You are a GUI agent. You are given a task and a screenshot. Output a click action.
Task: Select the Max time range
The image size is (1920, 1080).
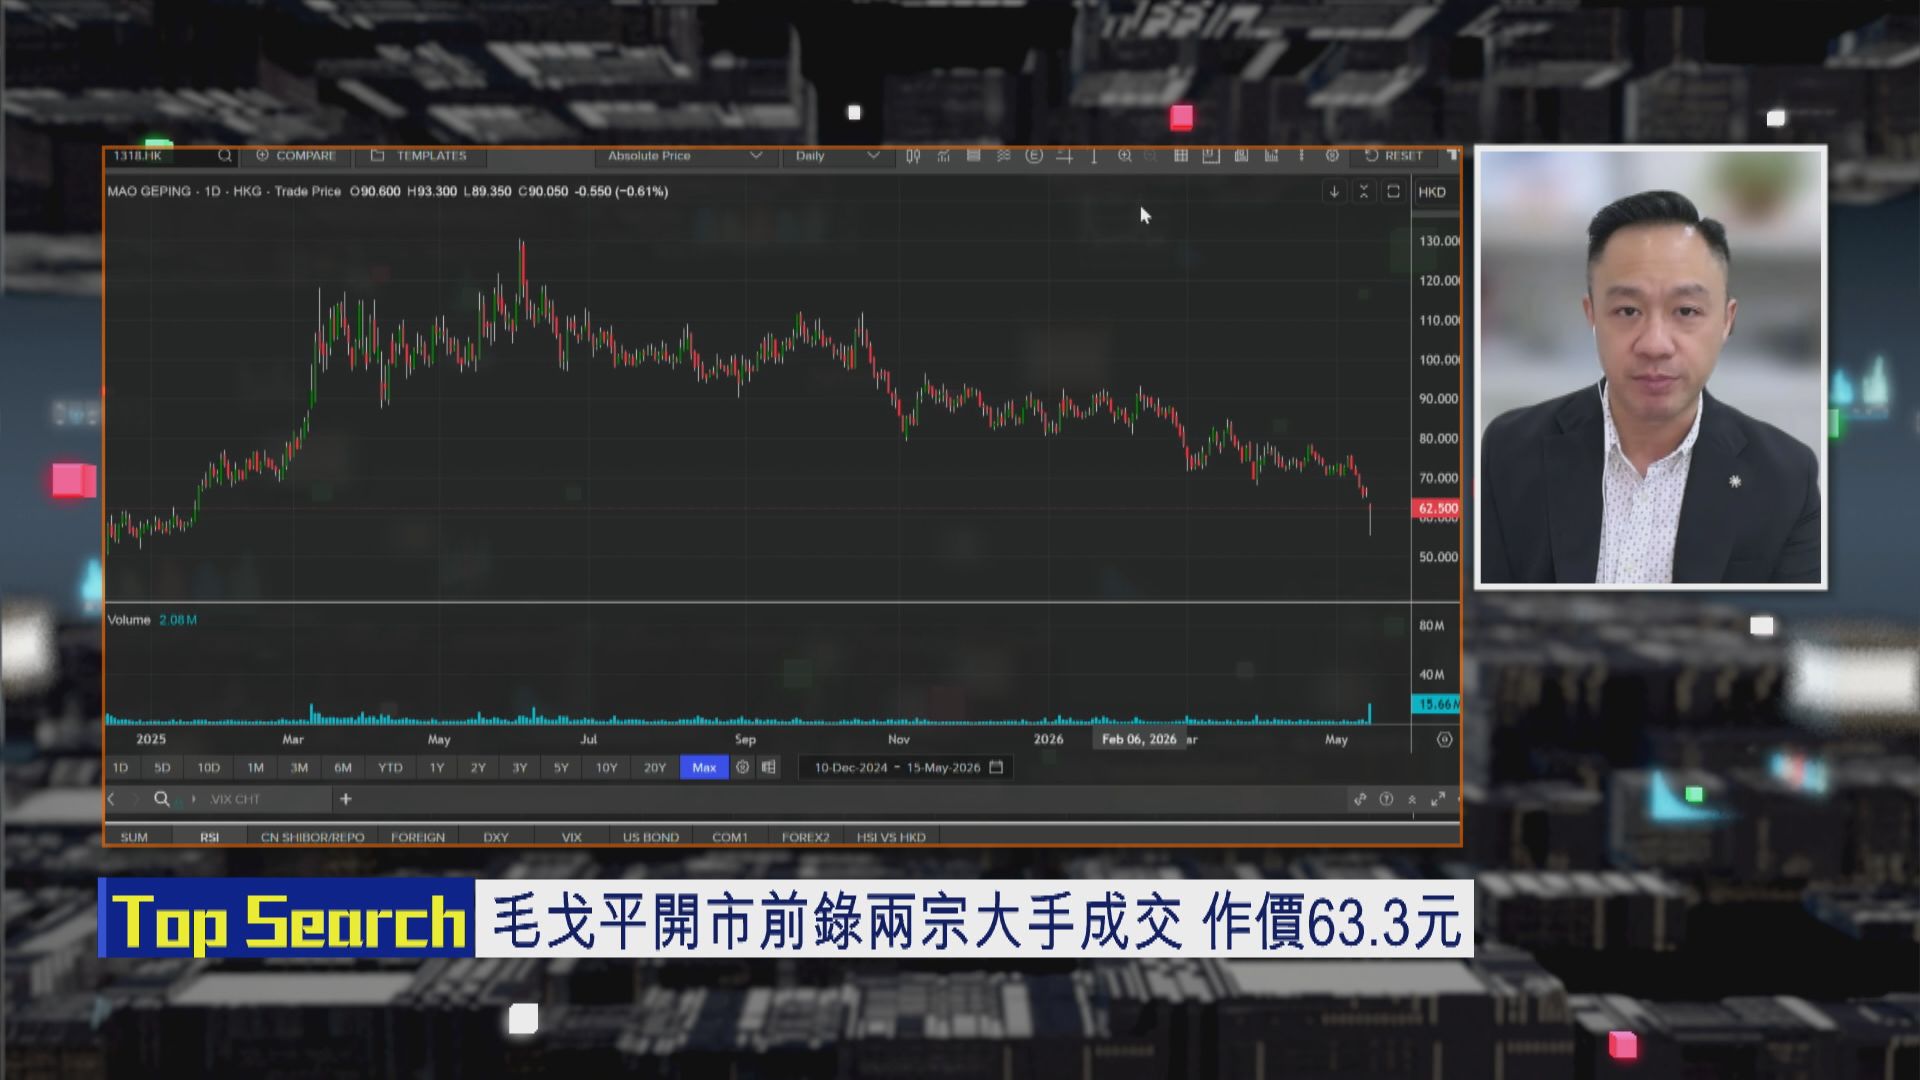click(x=704, y=768)
